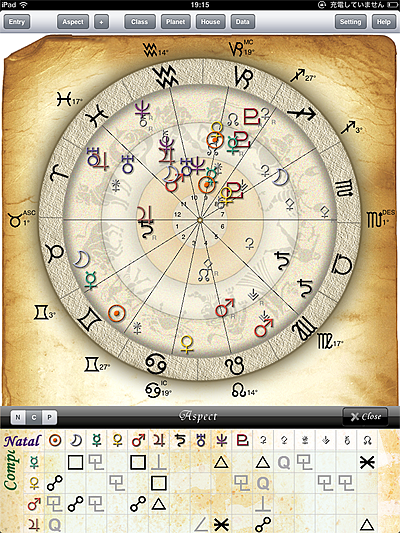This screenshot has width=400, height=533.
Task: Select sextile aspect in Mercury row, Node column
Action: click(x=367, y=462)
